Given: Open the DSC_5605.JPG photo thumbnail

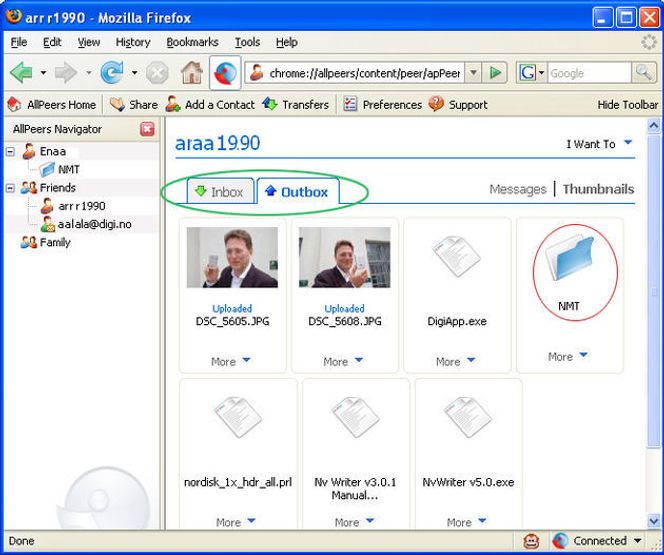Looking at the screenshot, I should [232, 257].
